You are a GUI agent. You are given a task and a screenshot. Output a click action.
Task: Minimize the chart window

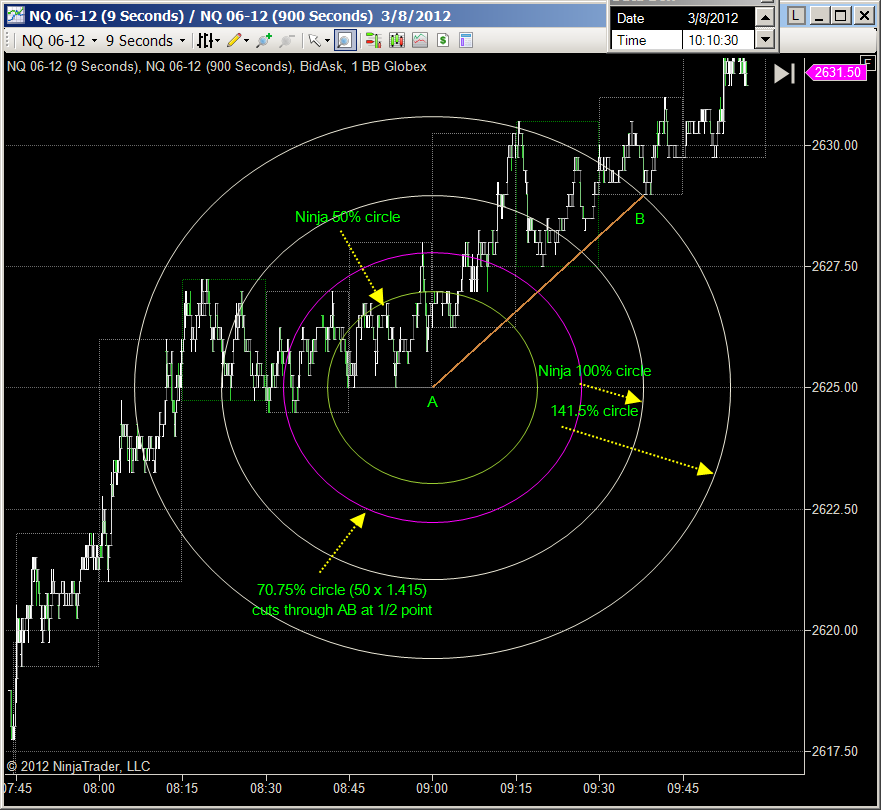click(819, 16)
